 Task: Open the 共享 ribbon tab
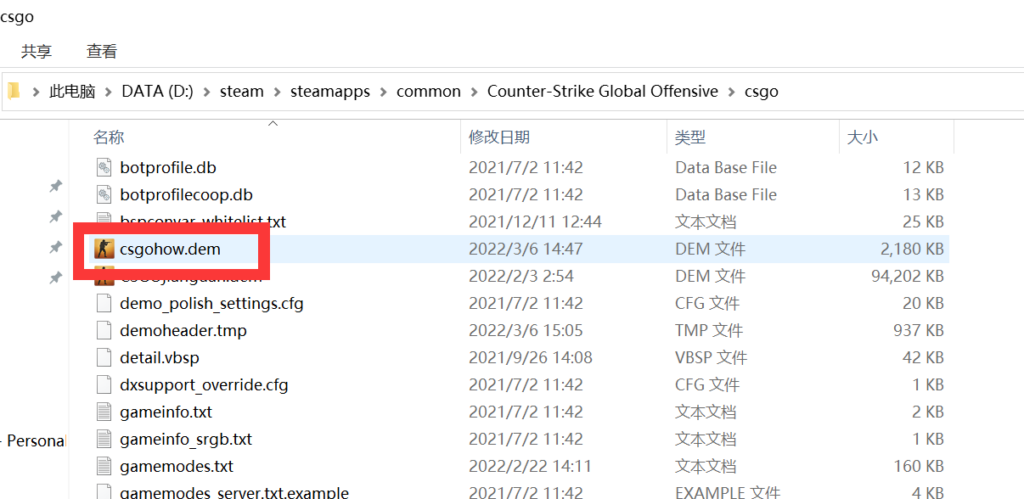(36, 51)
